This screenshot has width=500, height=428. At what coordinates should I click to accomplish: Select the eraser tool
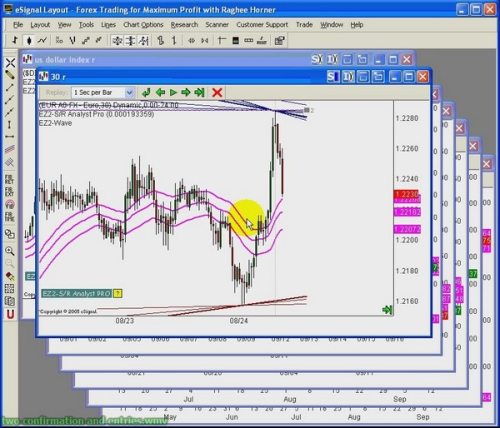pos(10,276)
